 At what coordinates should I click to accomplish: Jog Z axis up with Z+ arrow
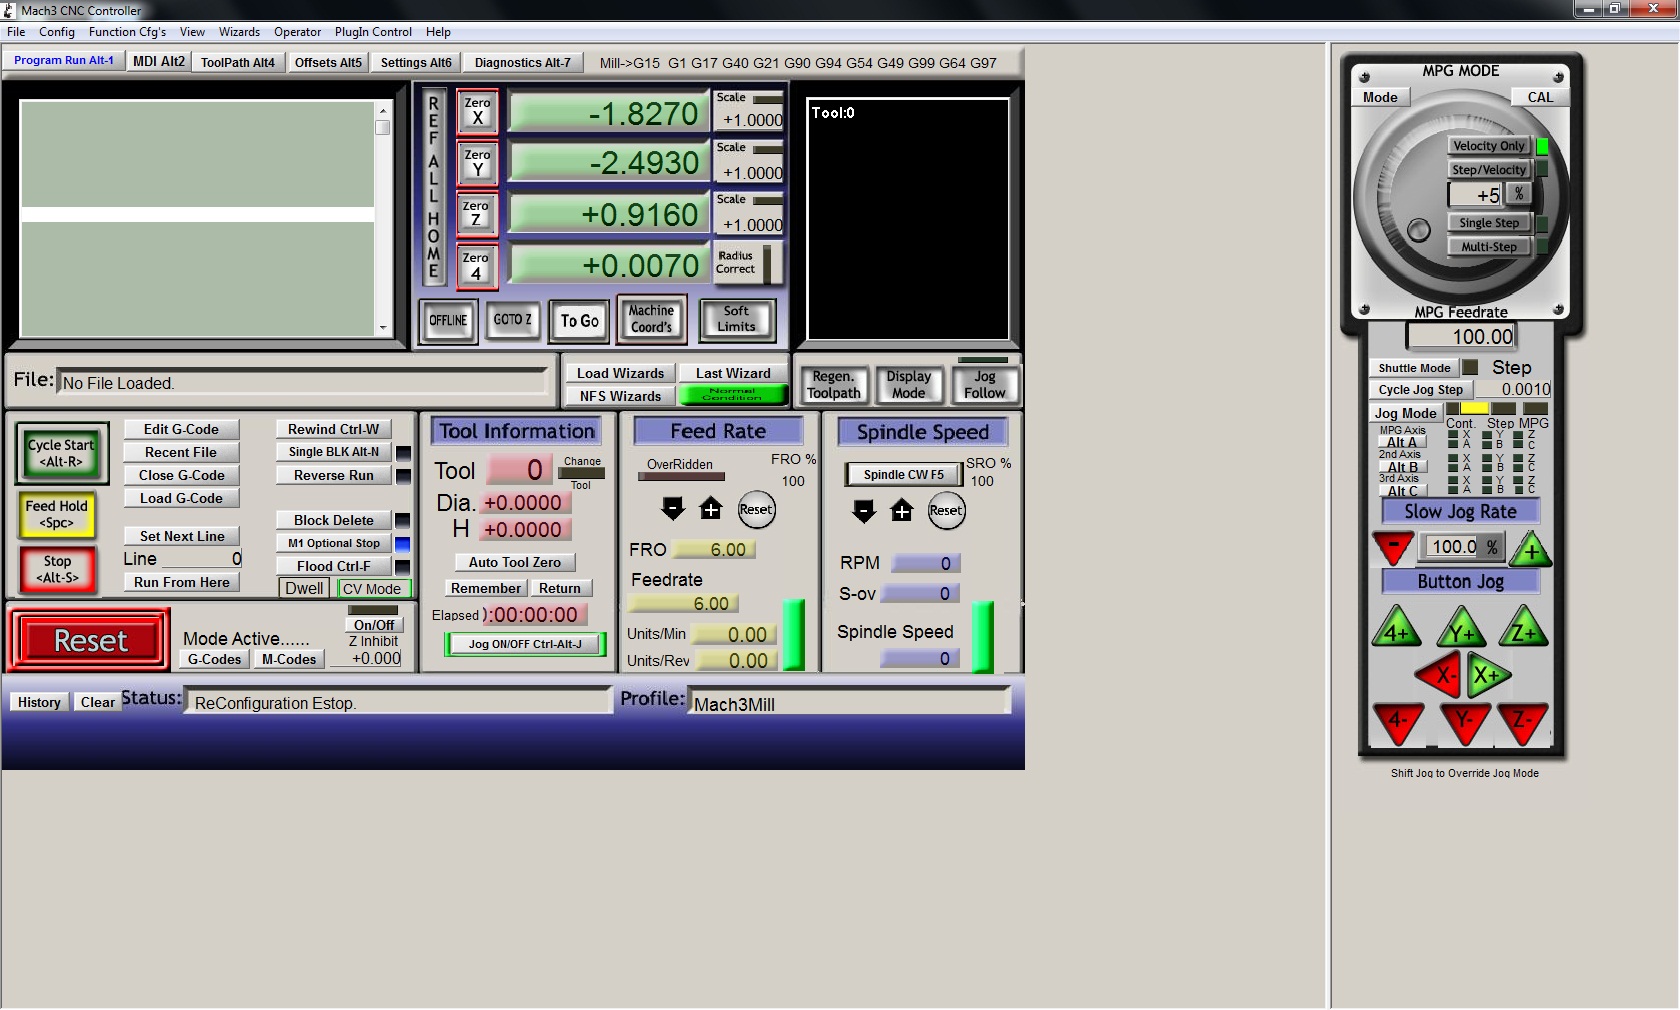[x=1523, y=628]
